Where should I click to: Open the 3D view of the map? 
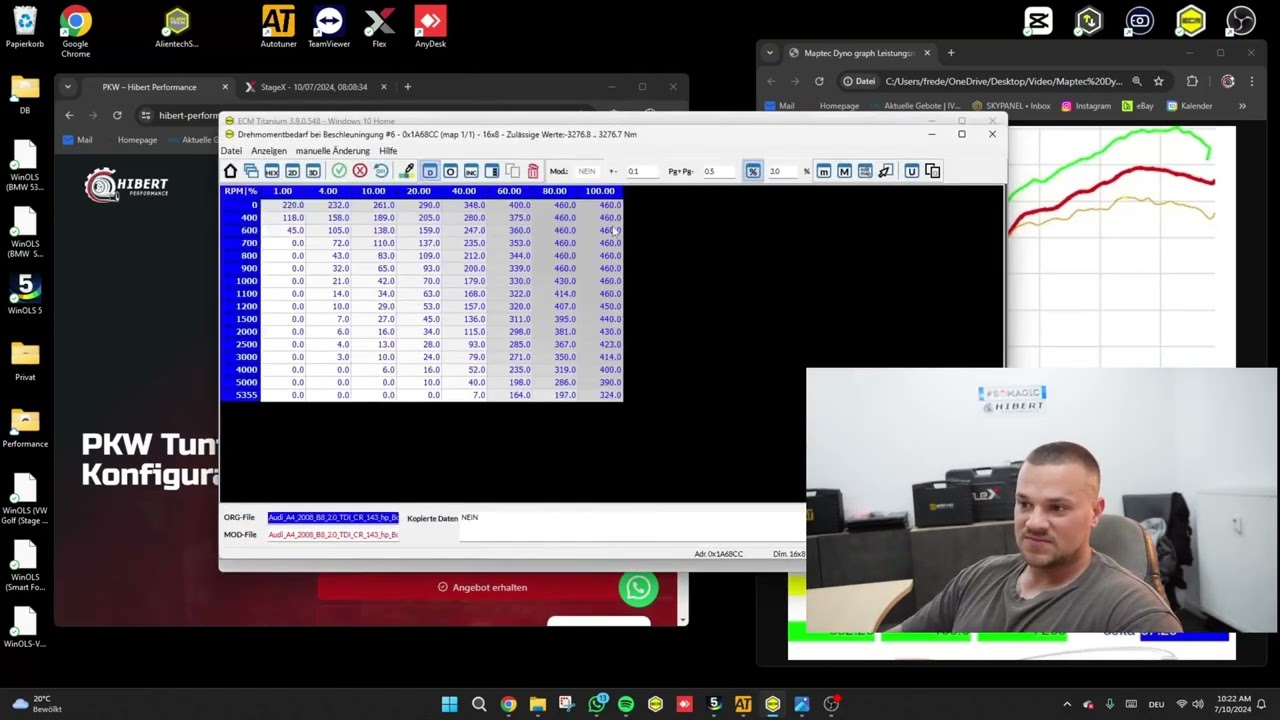click(313, 171)
